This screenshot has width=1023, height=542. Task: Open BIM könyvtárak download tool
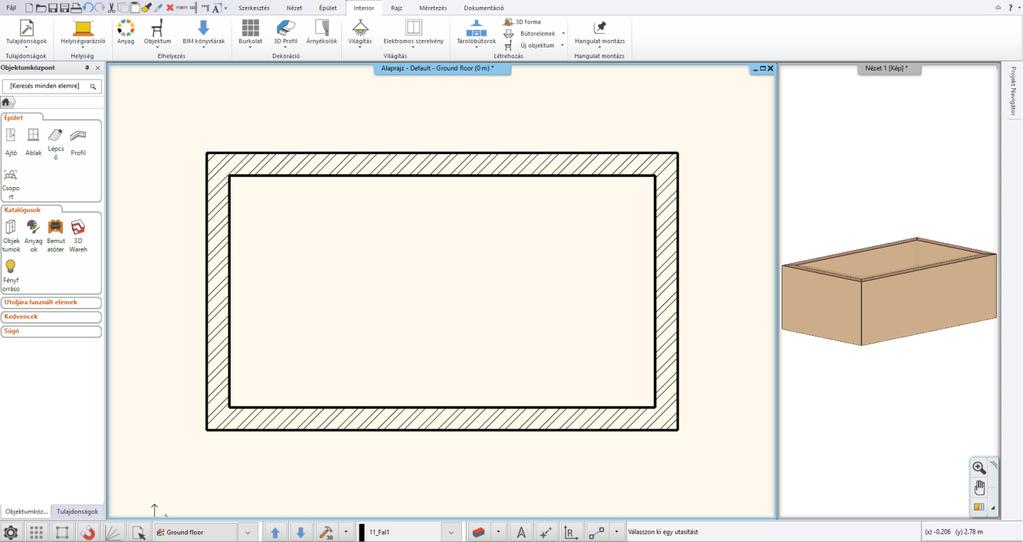[204, 33]
